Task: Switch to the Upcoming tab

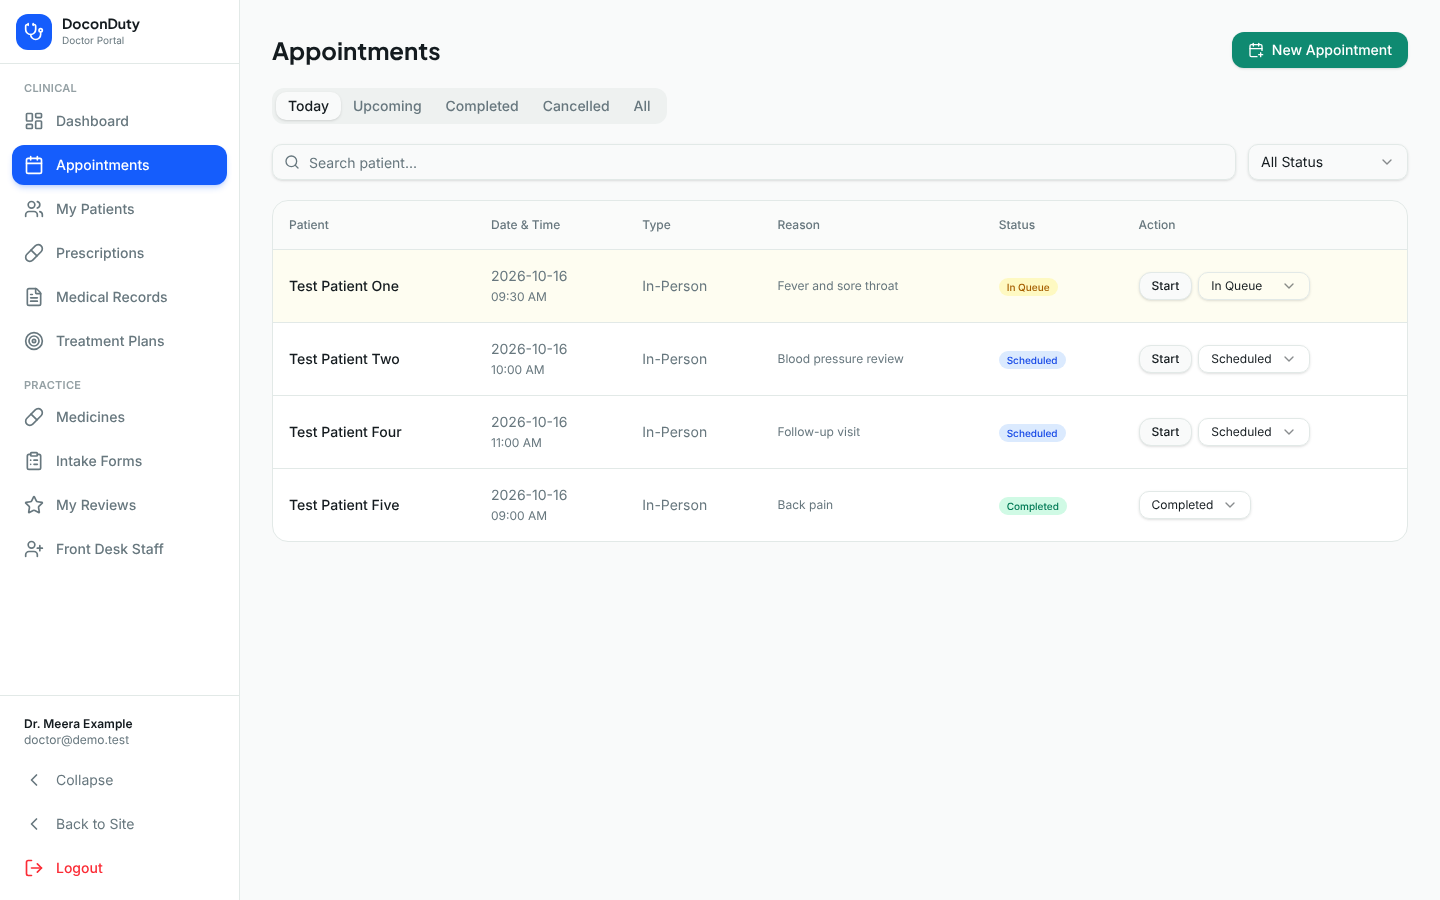Action: click(x=387, y=106)
